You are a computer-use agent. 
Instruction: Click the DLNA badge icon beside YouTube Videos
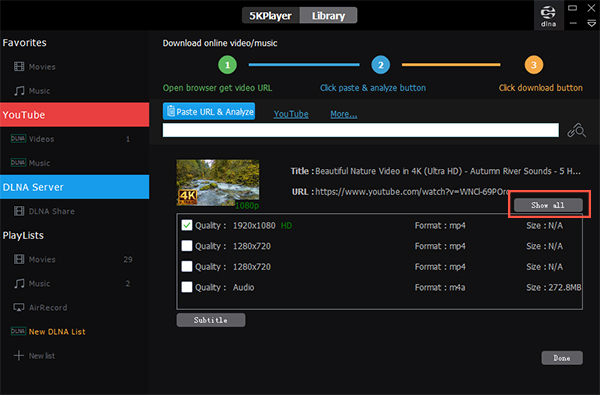click(x=18, y=139)
